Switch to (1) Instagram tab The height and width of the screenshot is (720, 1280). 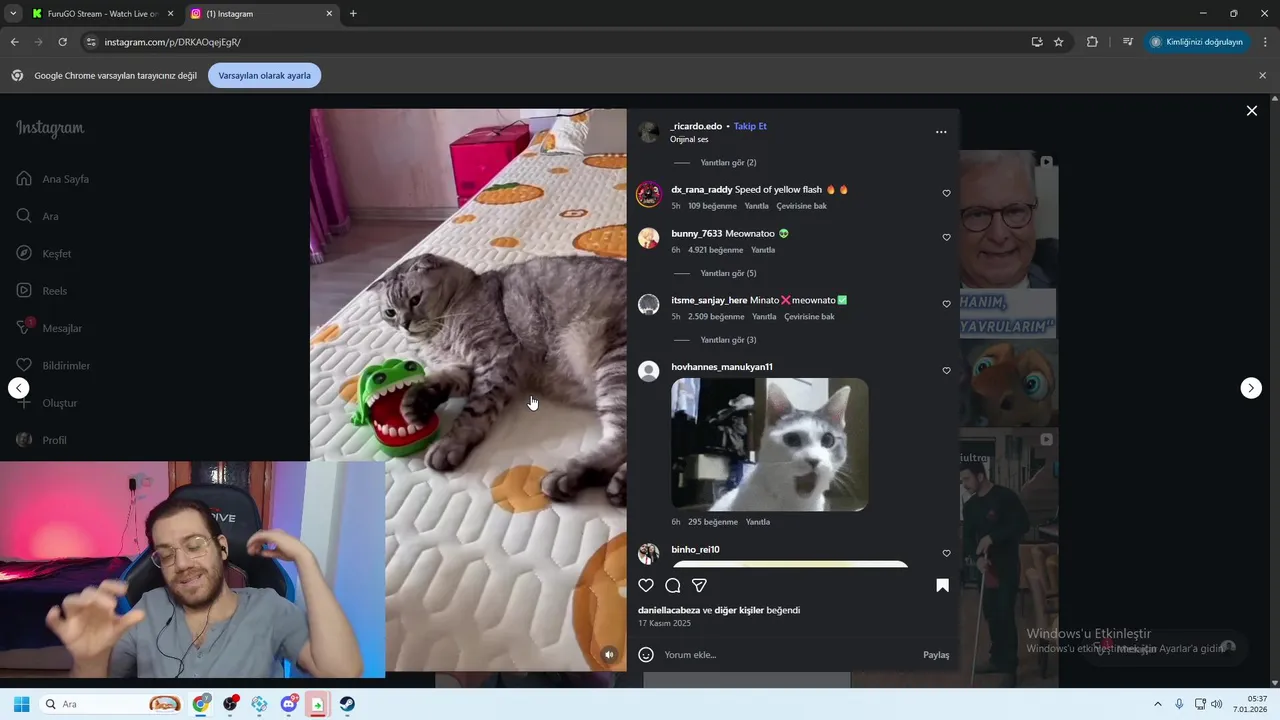click(262, 14)
